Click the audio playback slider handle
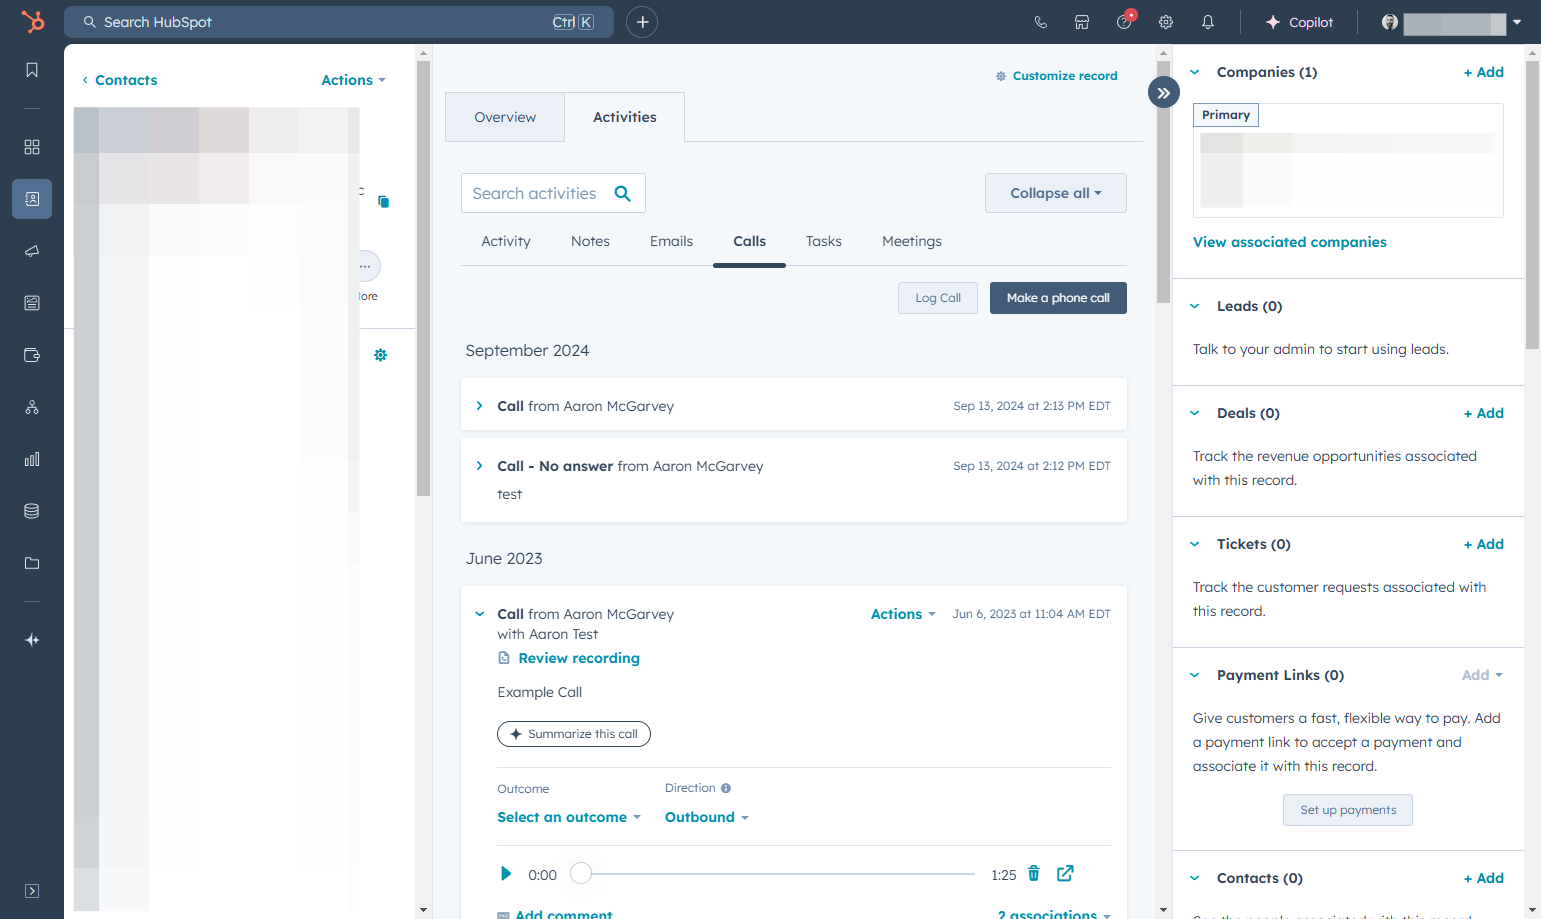Image resolution: width=1541 pixels, height=919 pixels. coord(581,874)
